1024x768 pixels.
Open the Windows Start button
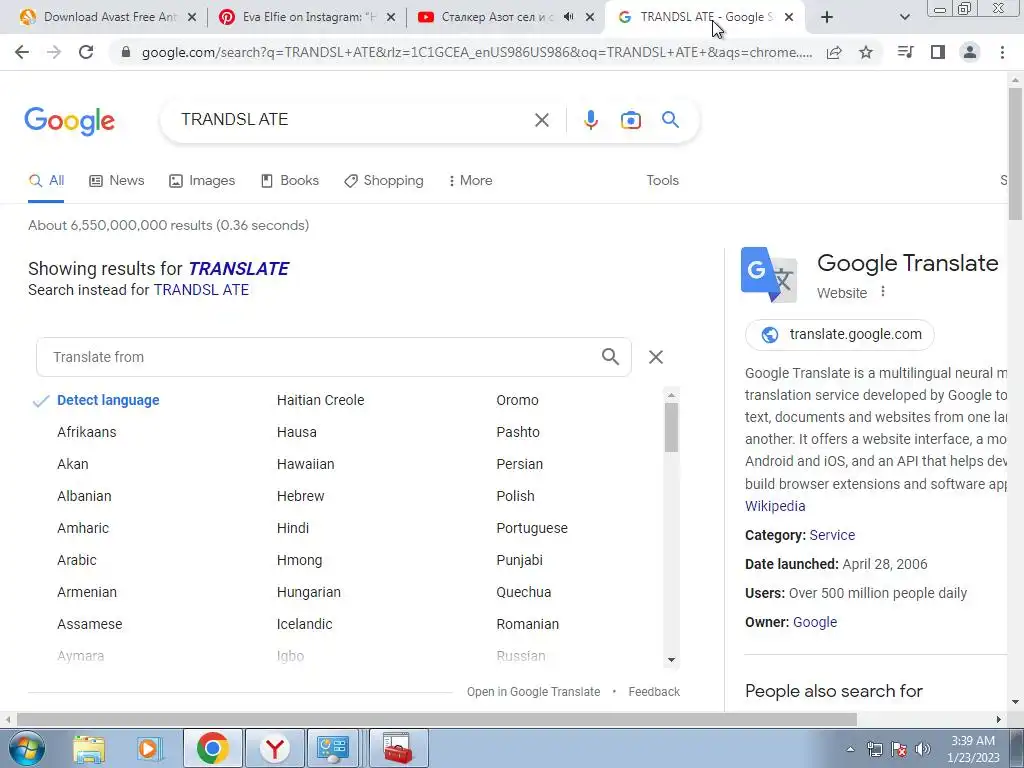[x=26, y=748]
